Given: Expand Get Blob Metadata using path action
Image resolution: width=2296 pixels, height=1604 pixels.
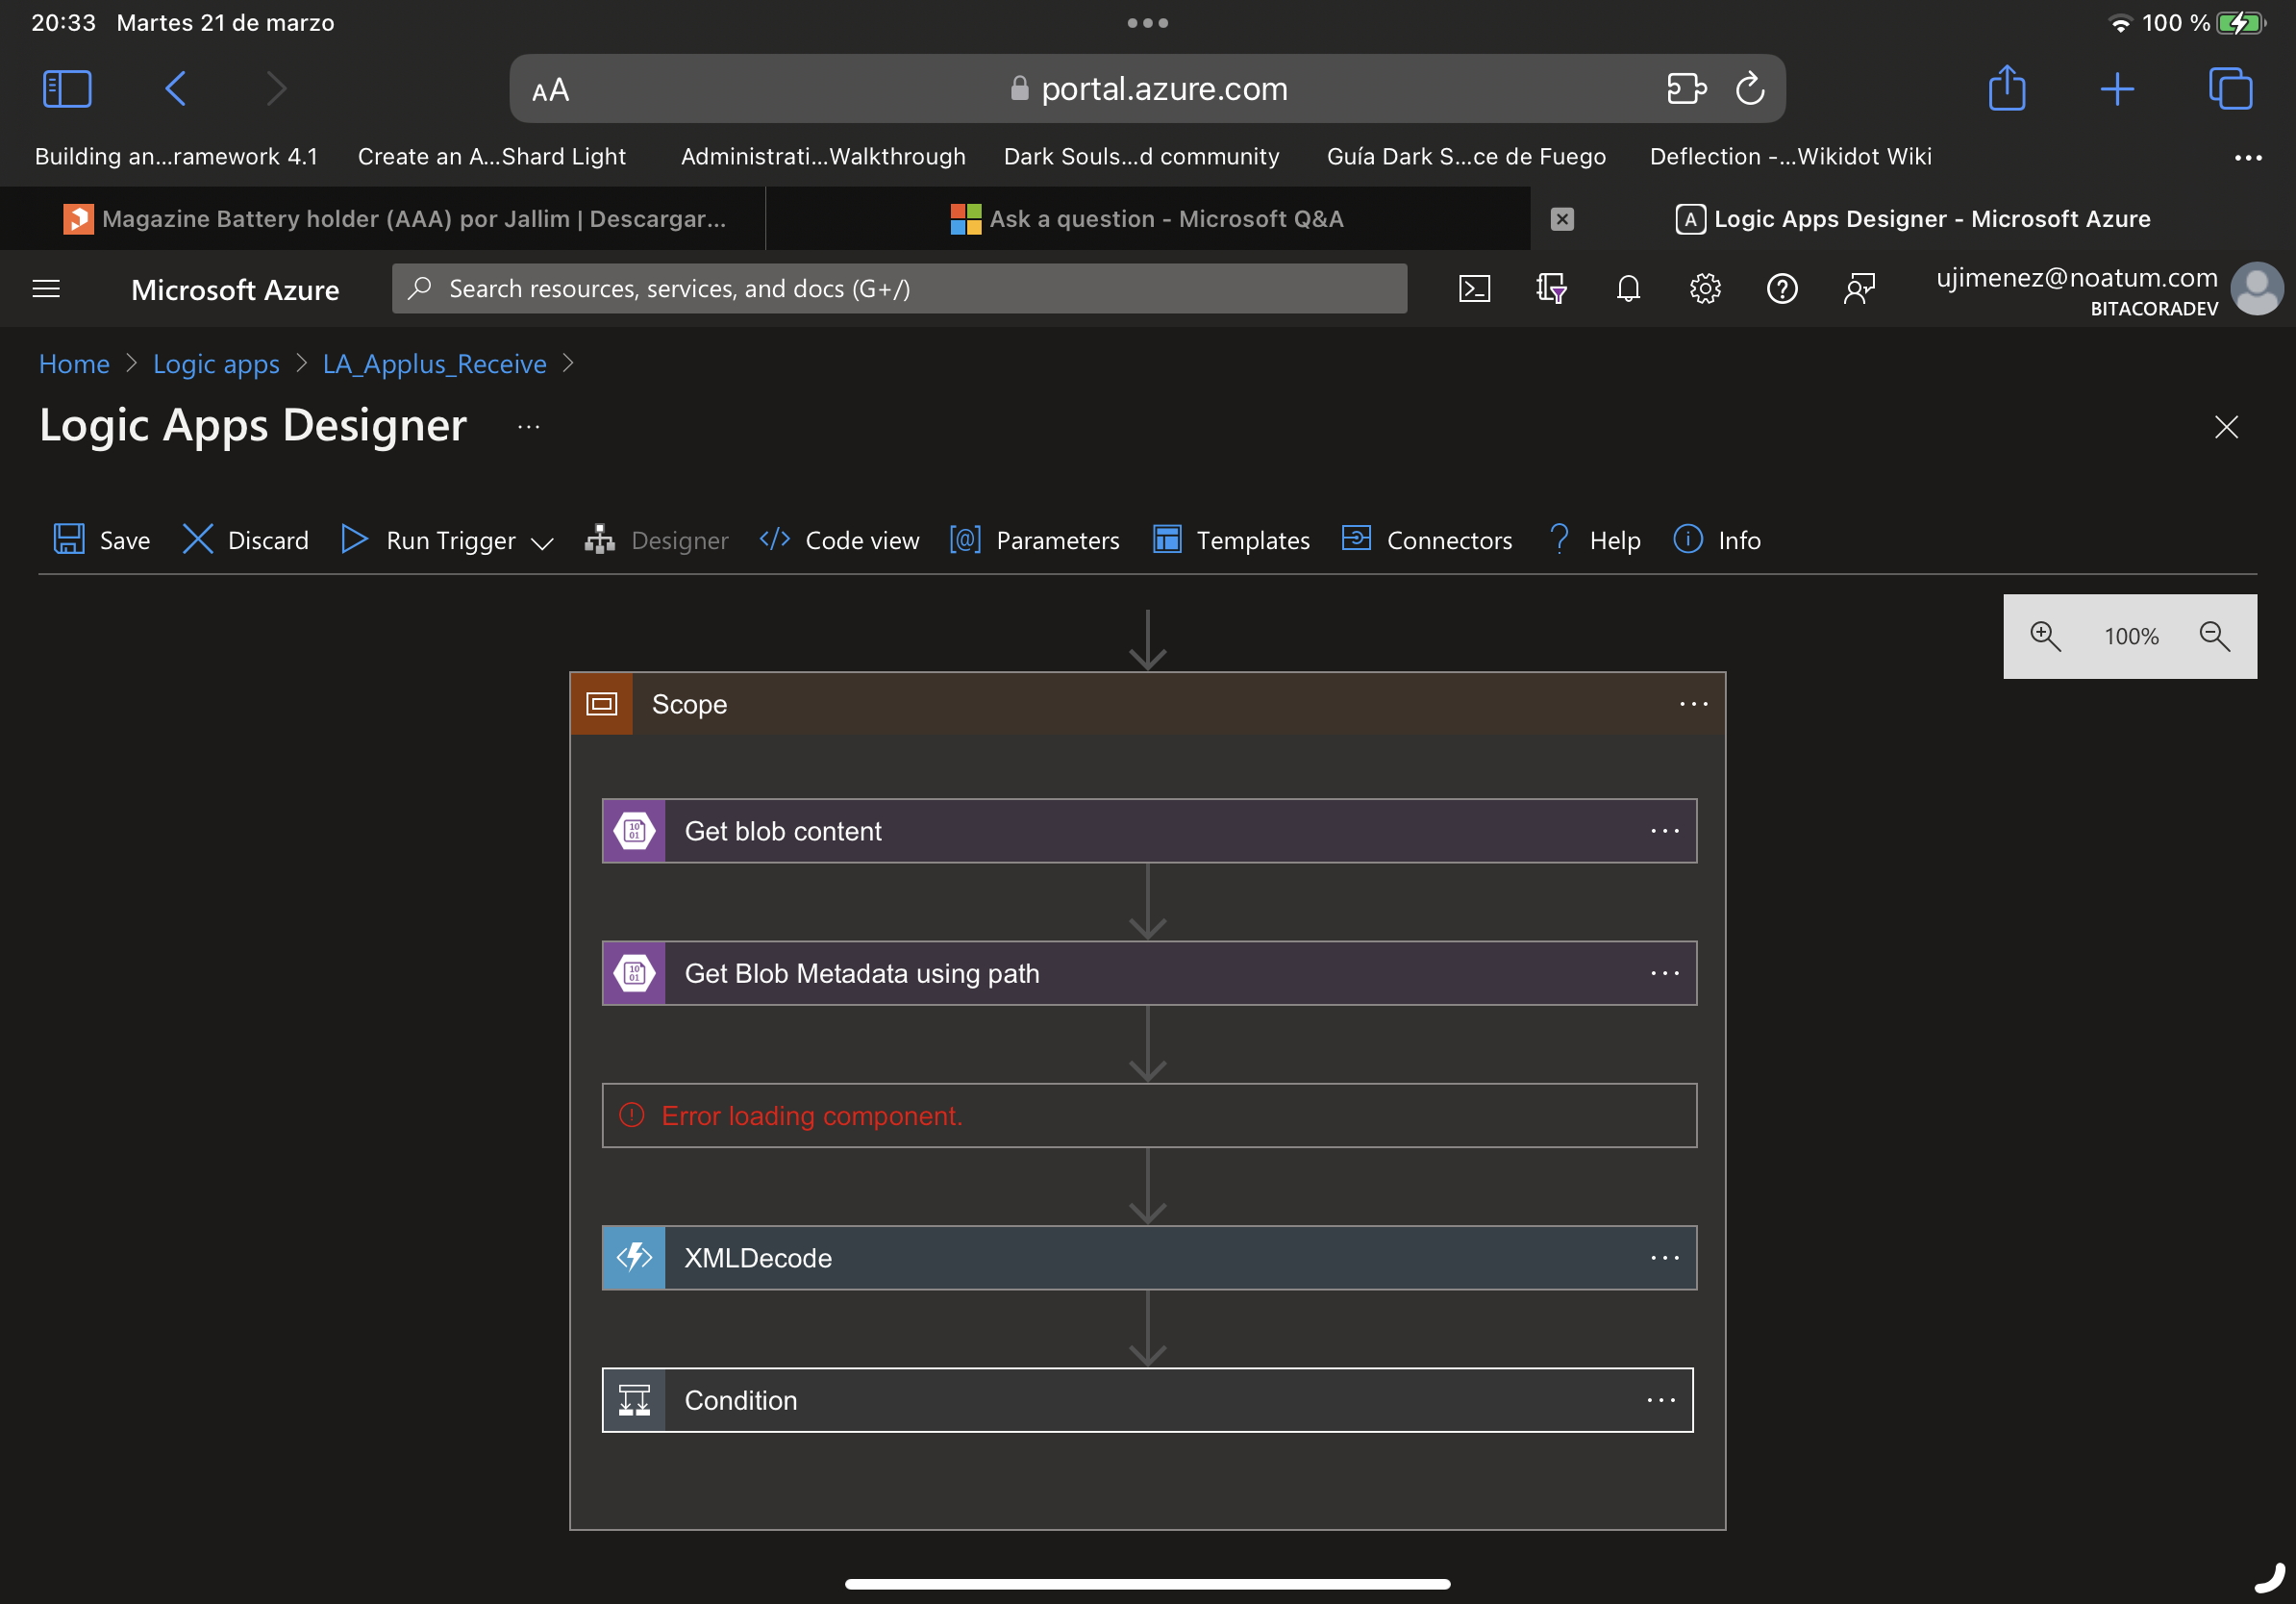Looking at the screenshot, I should click(x=1149, y=973).
